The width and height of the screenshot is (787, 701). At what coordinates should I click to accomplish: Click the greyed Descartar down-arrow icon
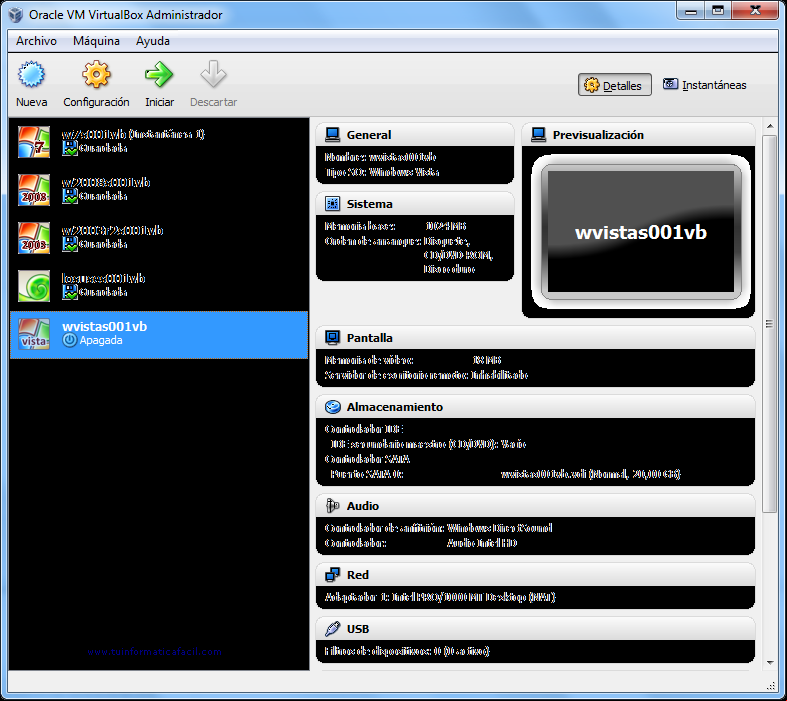tap(213, 75)
